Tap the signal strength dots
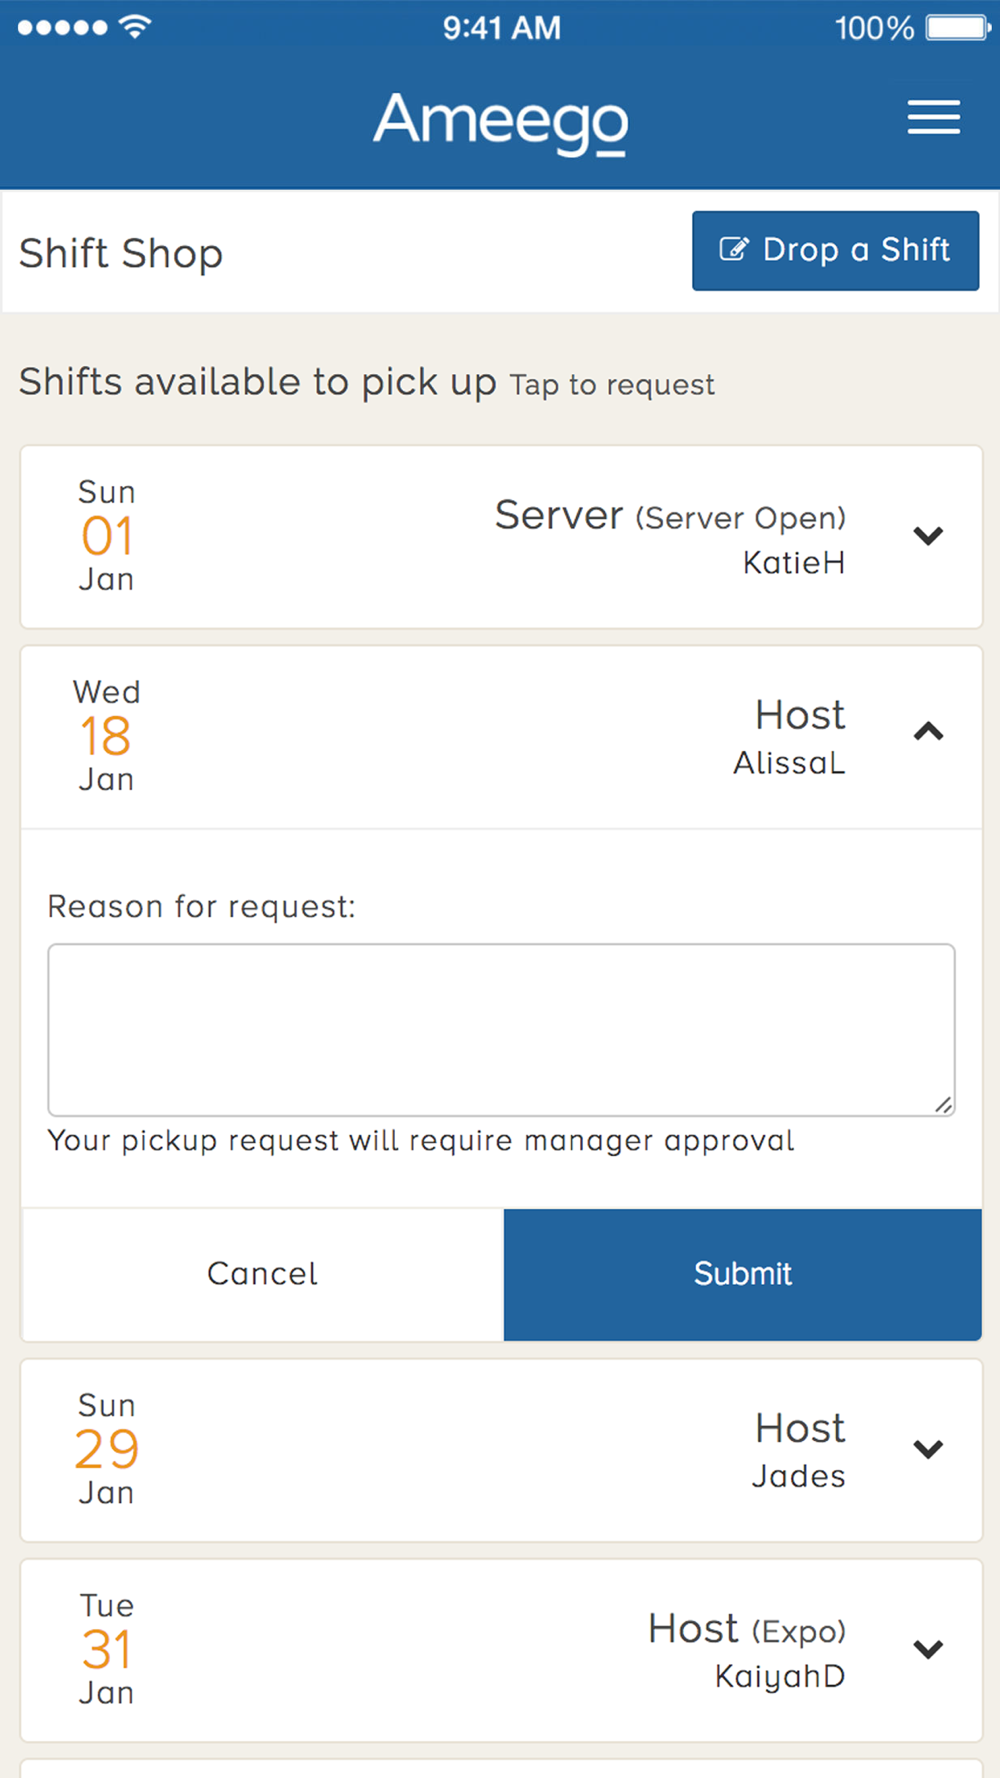The image size is (1000, 1778). pos(62,27)
